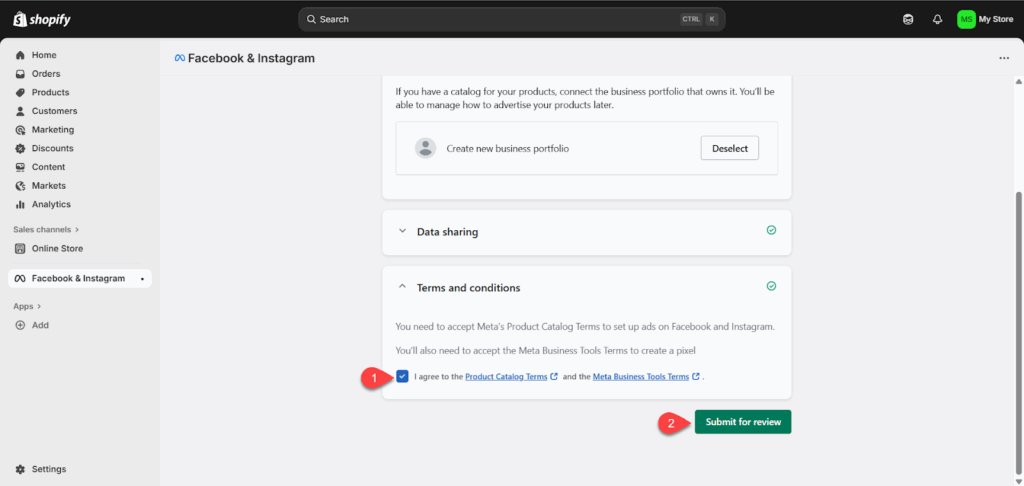
Task: Open the three-dot more options menu
Action: (1004, 58)
